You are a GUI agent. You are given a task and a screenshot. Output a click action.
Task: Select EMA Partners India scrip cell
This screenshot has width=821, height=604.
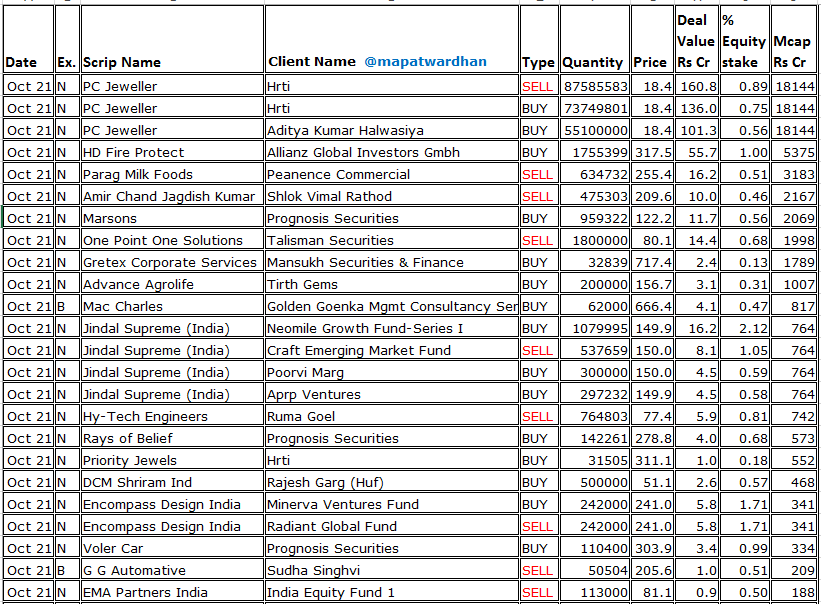pos(172,591)
